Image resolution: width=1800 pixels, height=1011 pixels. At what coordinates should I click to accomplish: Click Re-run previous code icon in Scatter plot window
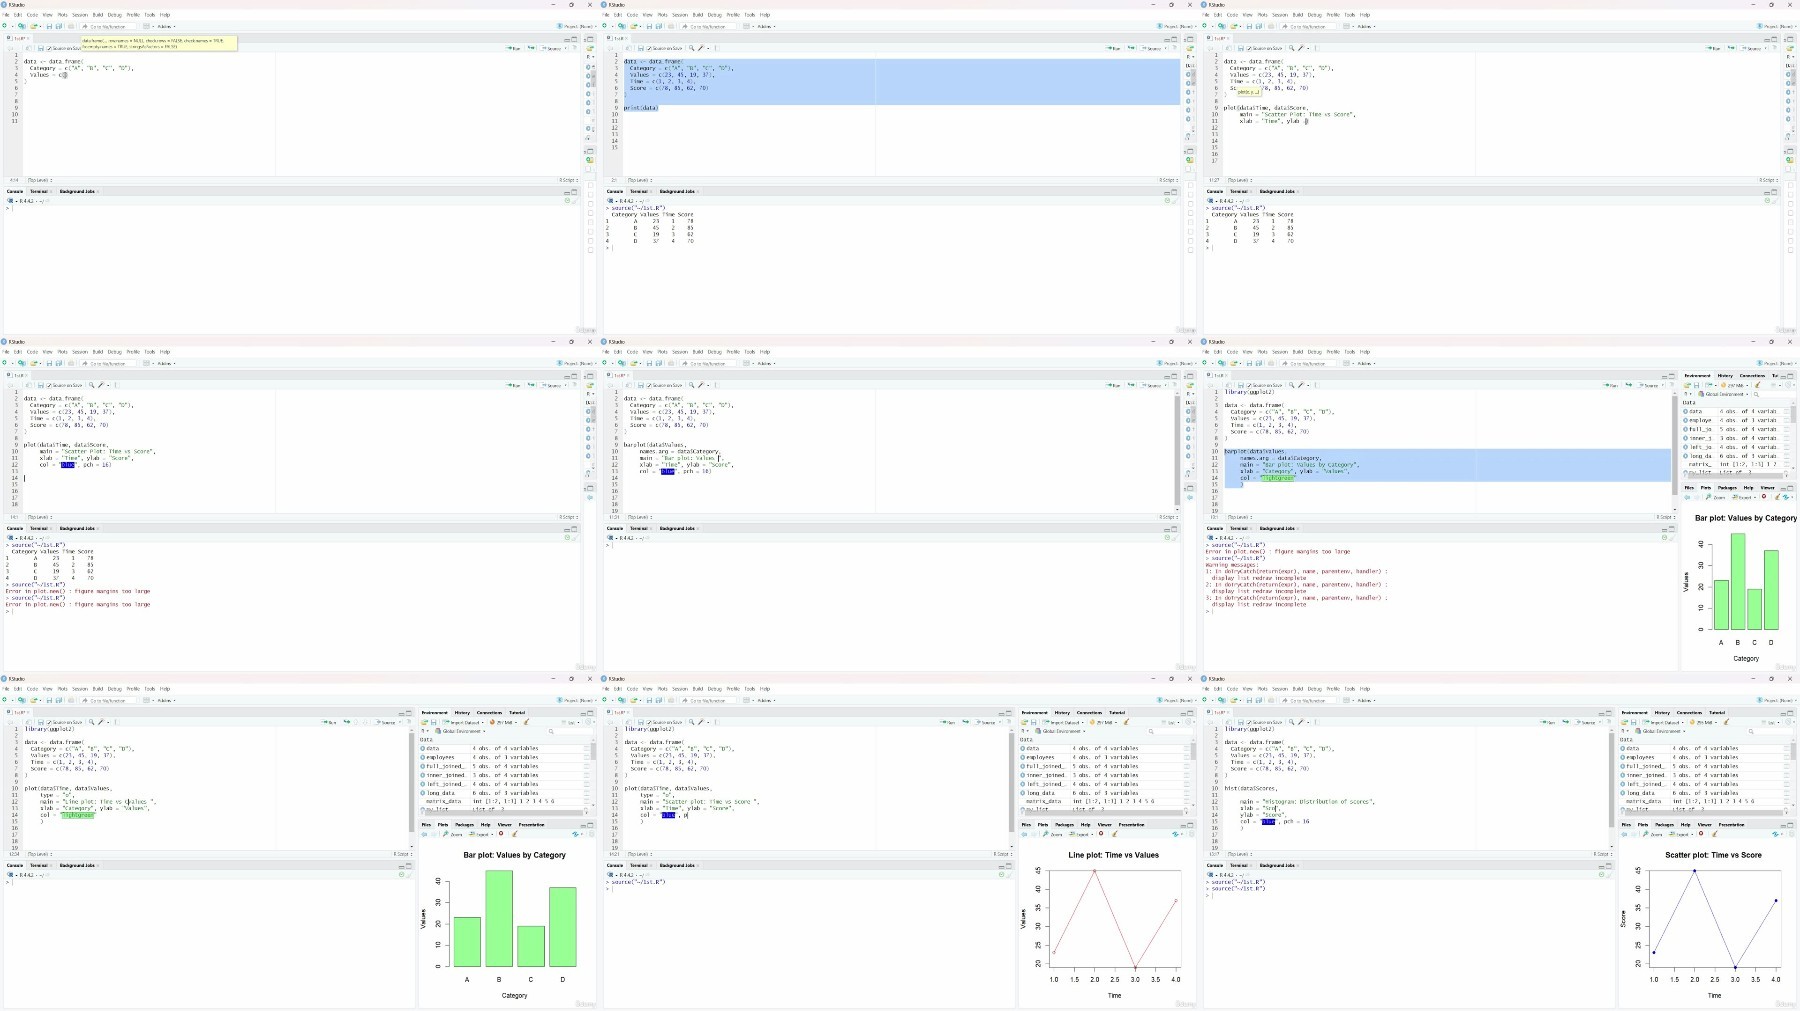pyautogui.click(x=1566, y=722)
